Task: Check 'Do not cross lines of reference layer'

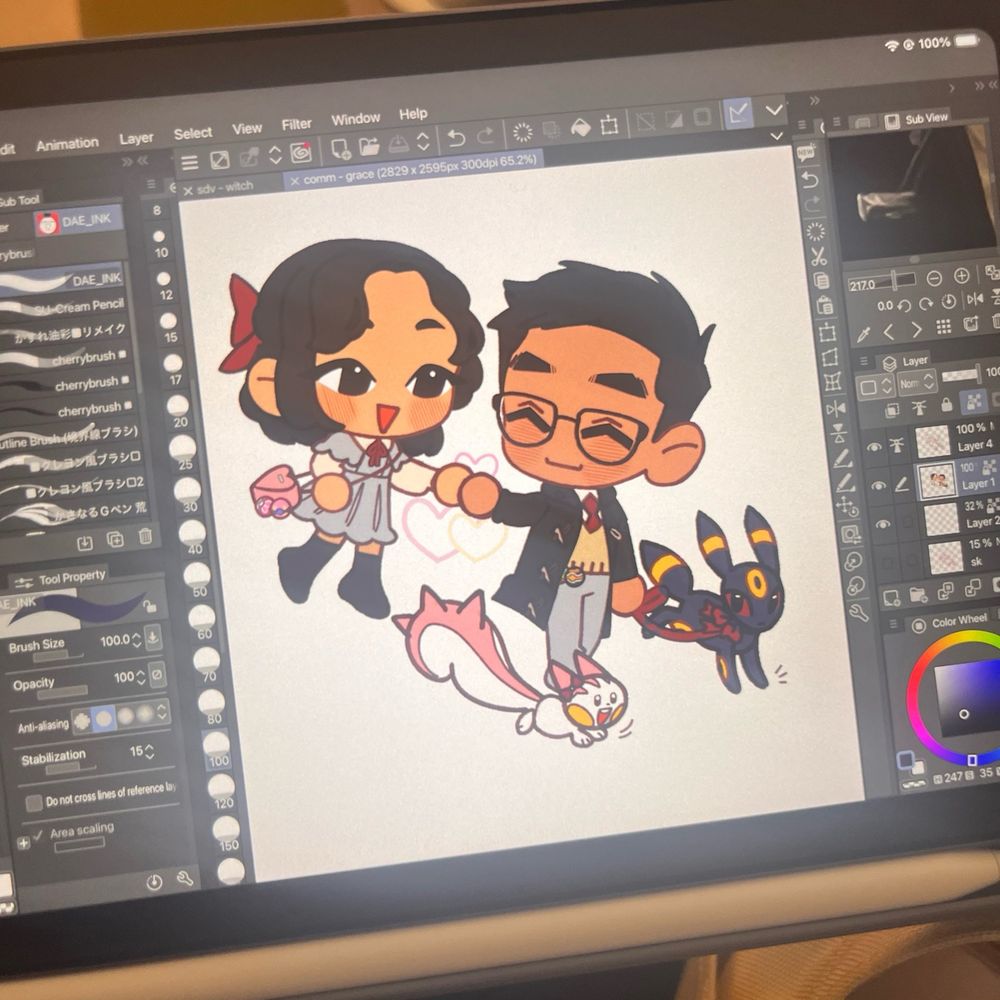Action: pyautogui.click(x=34, y=803)
